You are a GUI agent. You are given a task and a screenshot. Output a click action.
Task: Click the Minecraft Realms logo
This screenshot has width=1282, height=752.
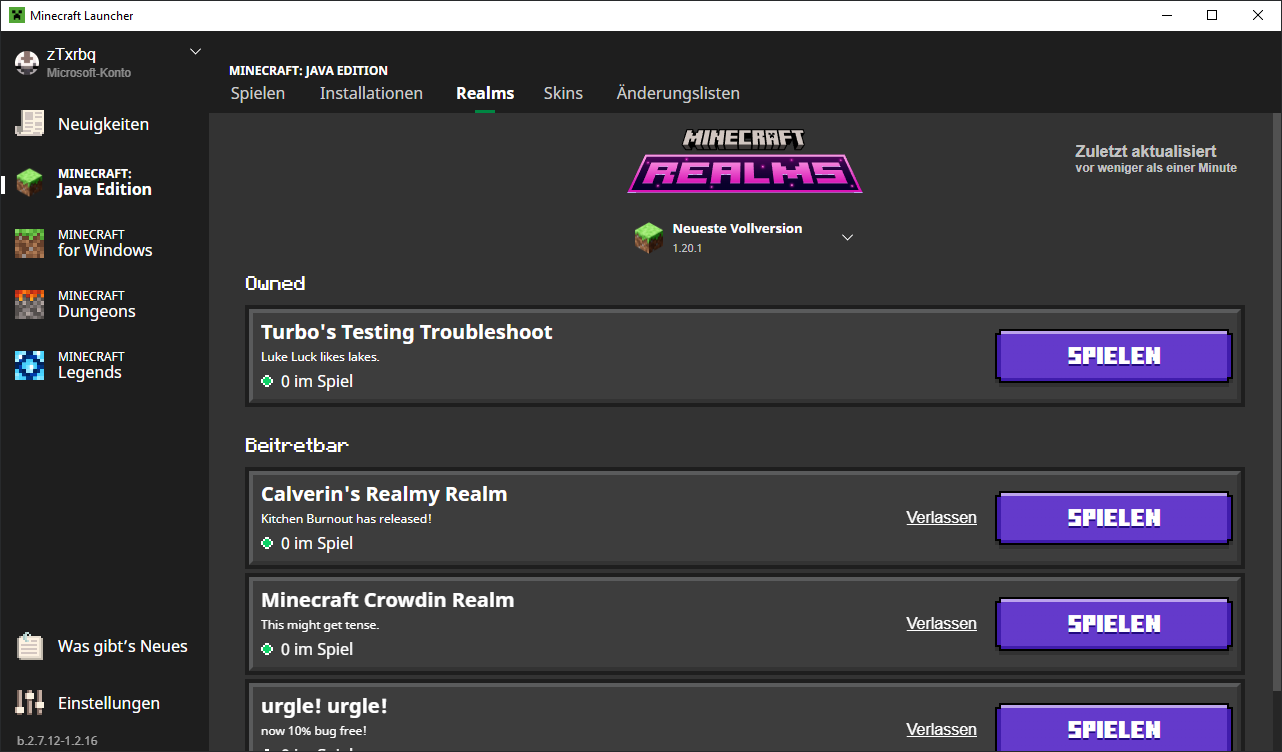745,160
